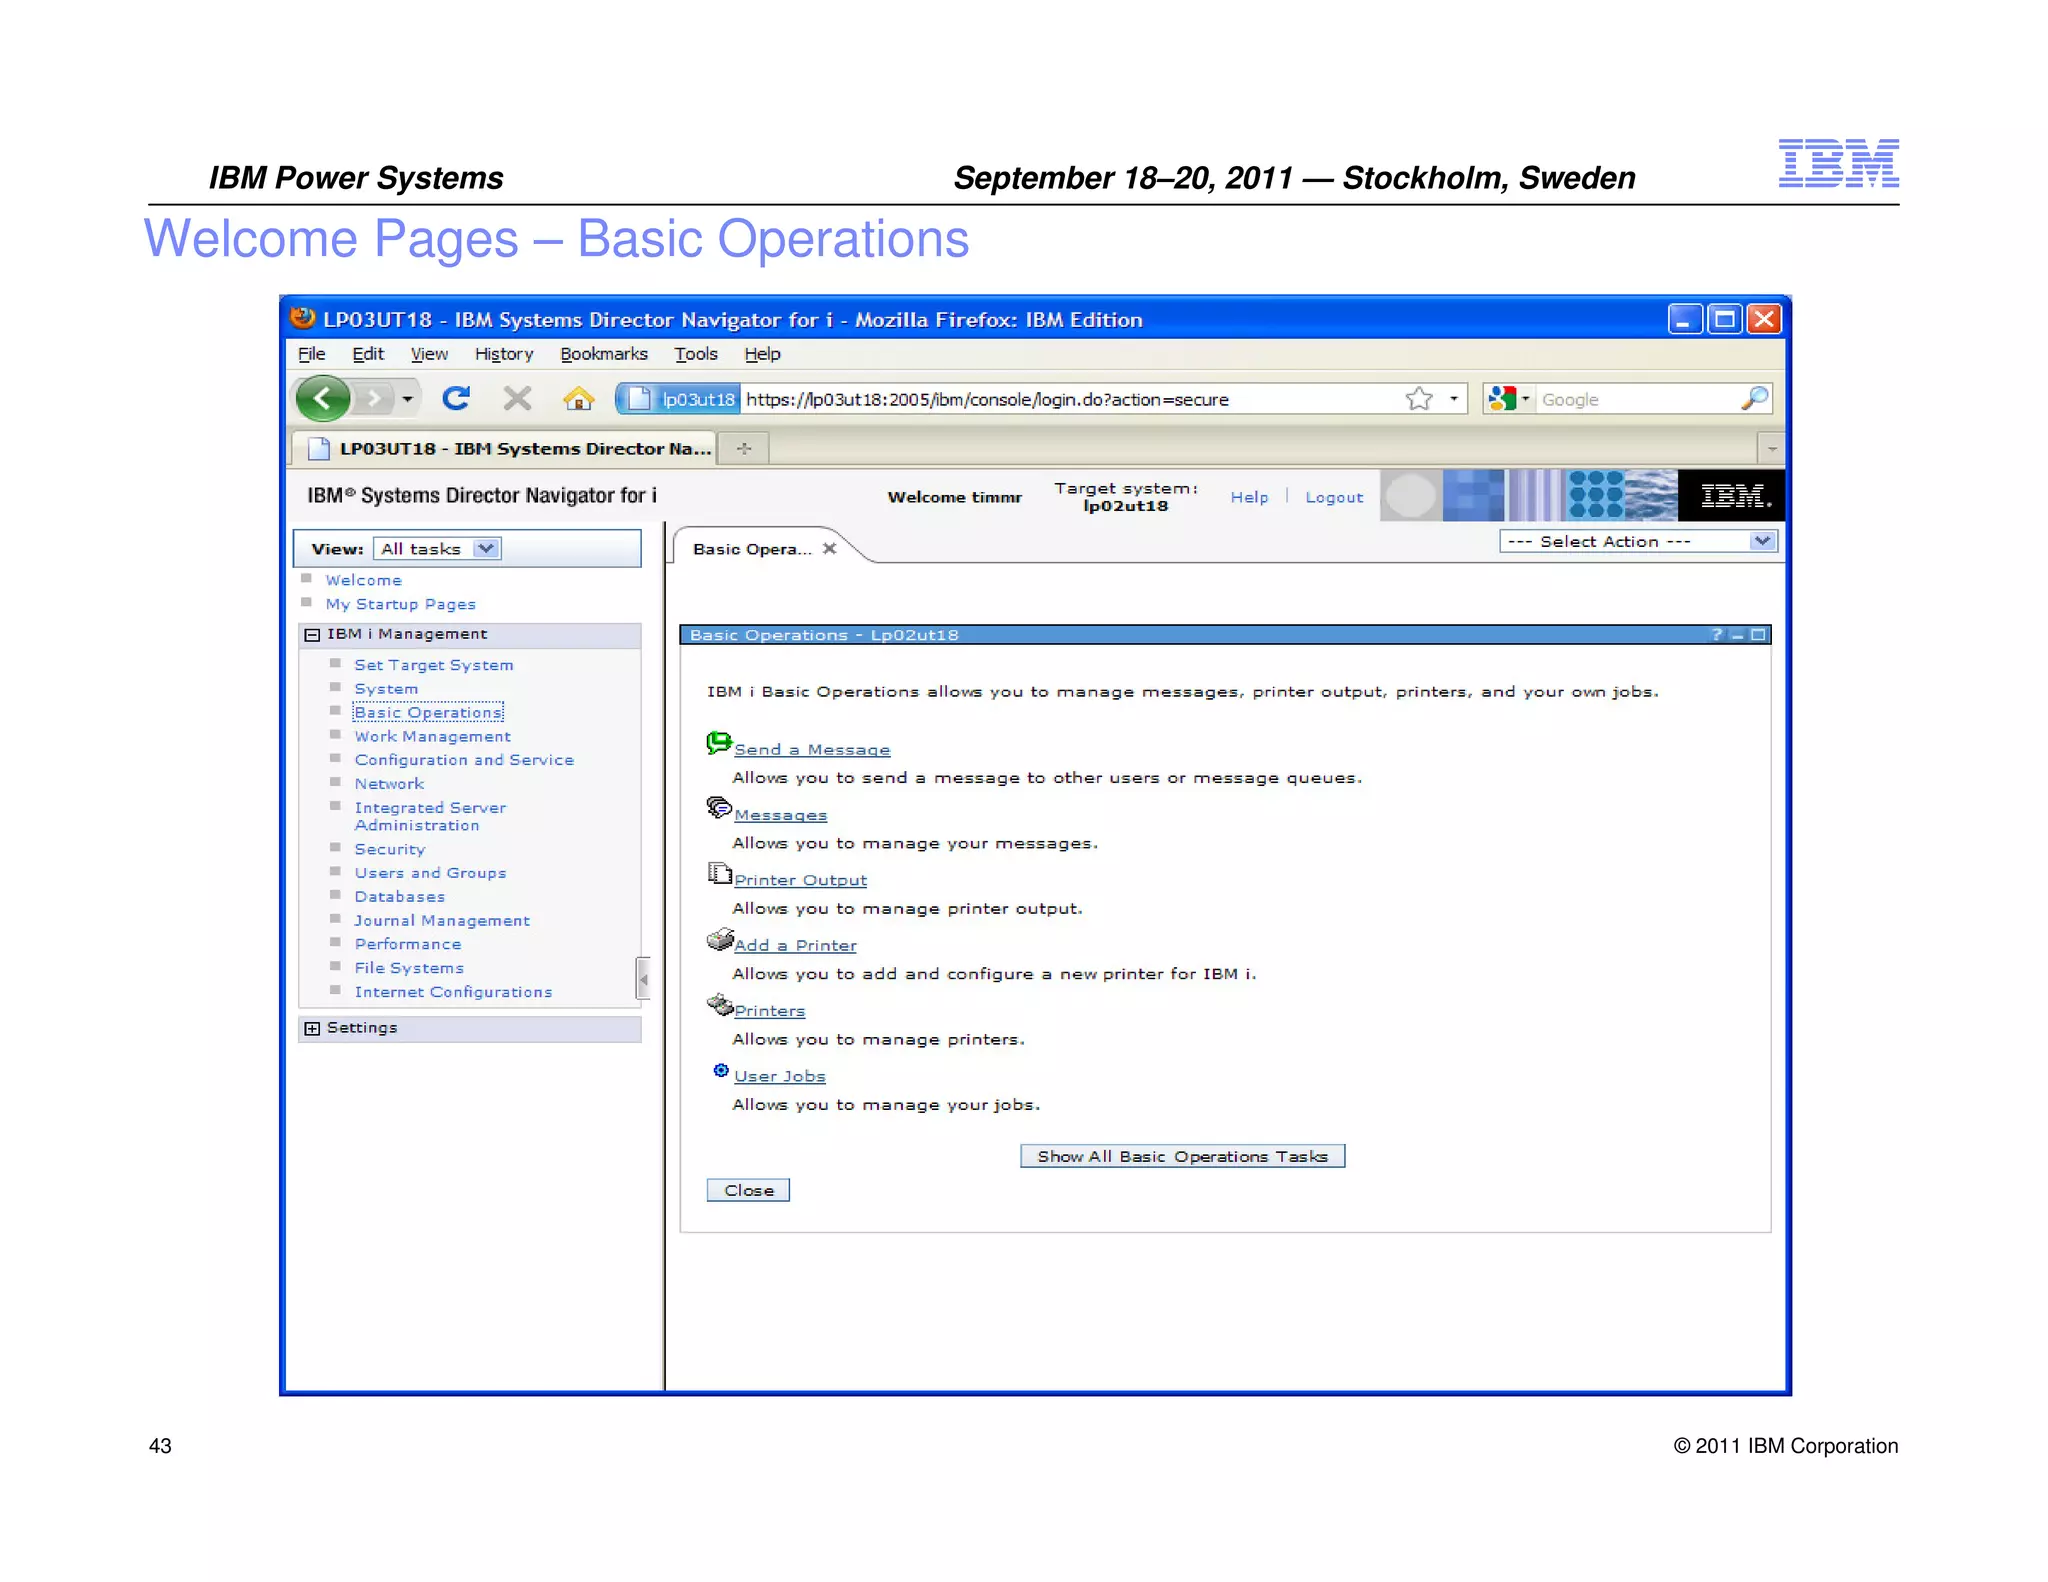Image resolution: width=2048 pixels, height=1582 pixels.
Task: Open My Startup Pages
Action: click(400, 604)
